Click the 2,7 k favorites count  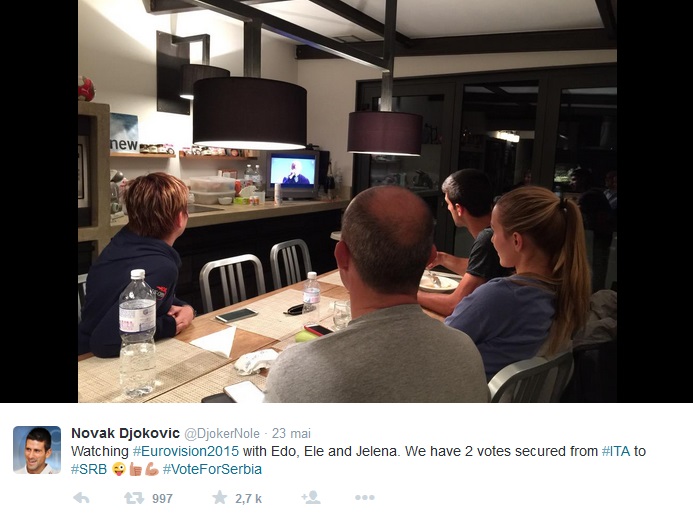pos(248,499)
